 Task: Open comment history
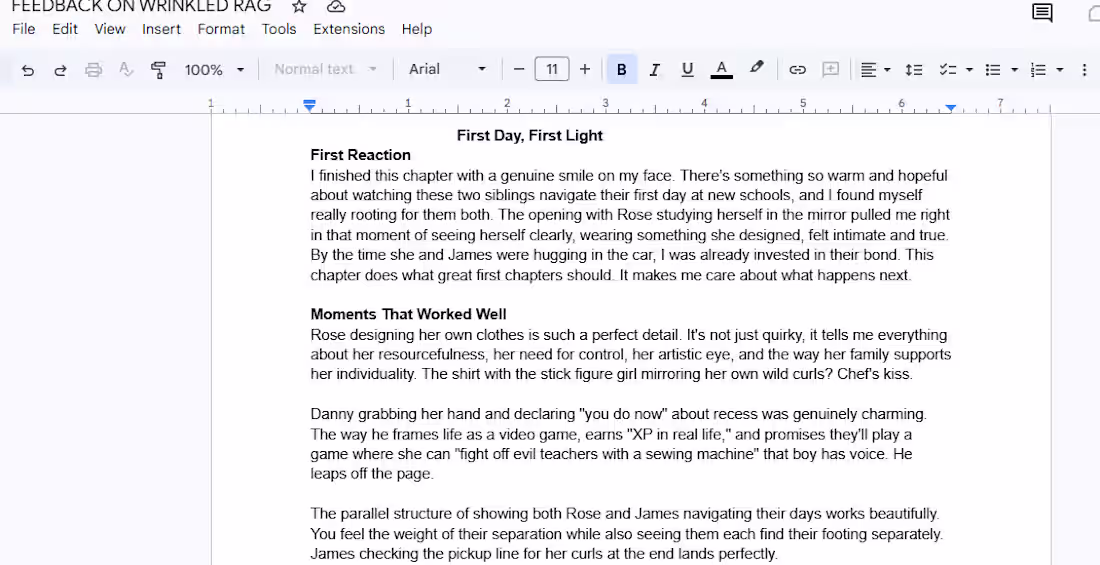[x=1042, y=12]
